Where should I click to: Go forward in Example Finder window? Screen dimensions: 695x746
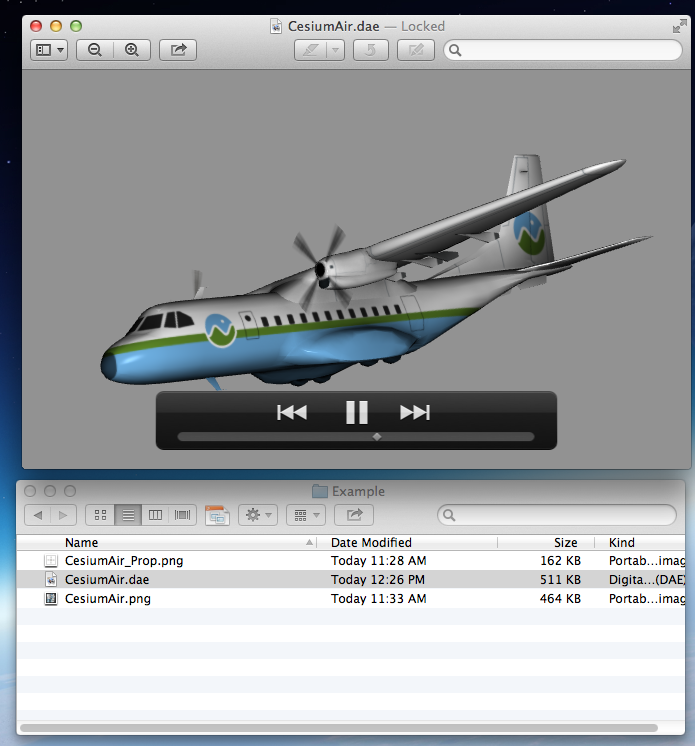[63, 515]
